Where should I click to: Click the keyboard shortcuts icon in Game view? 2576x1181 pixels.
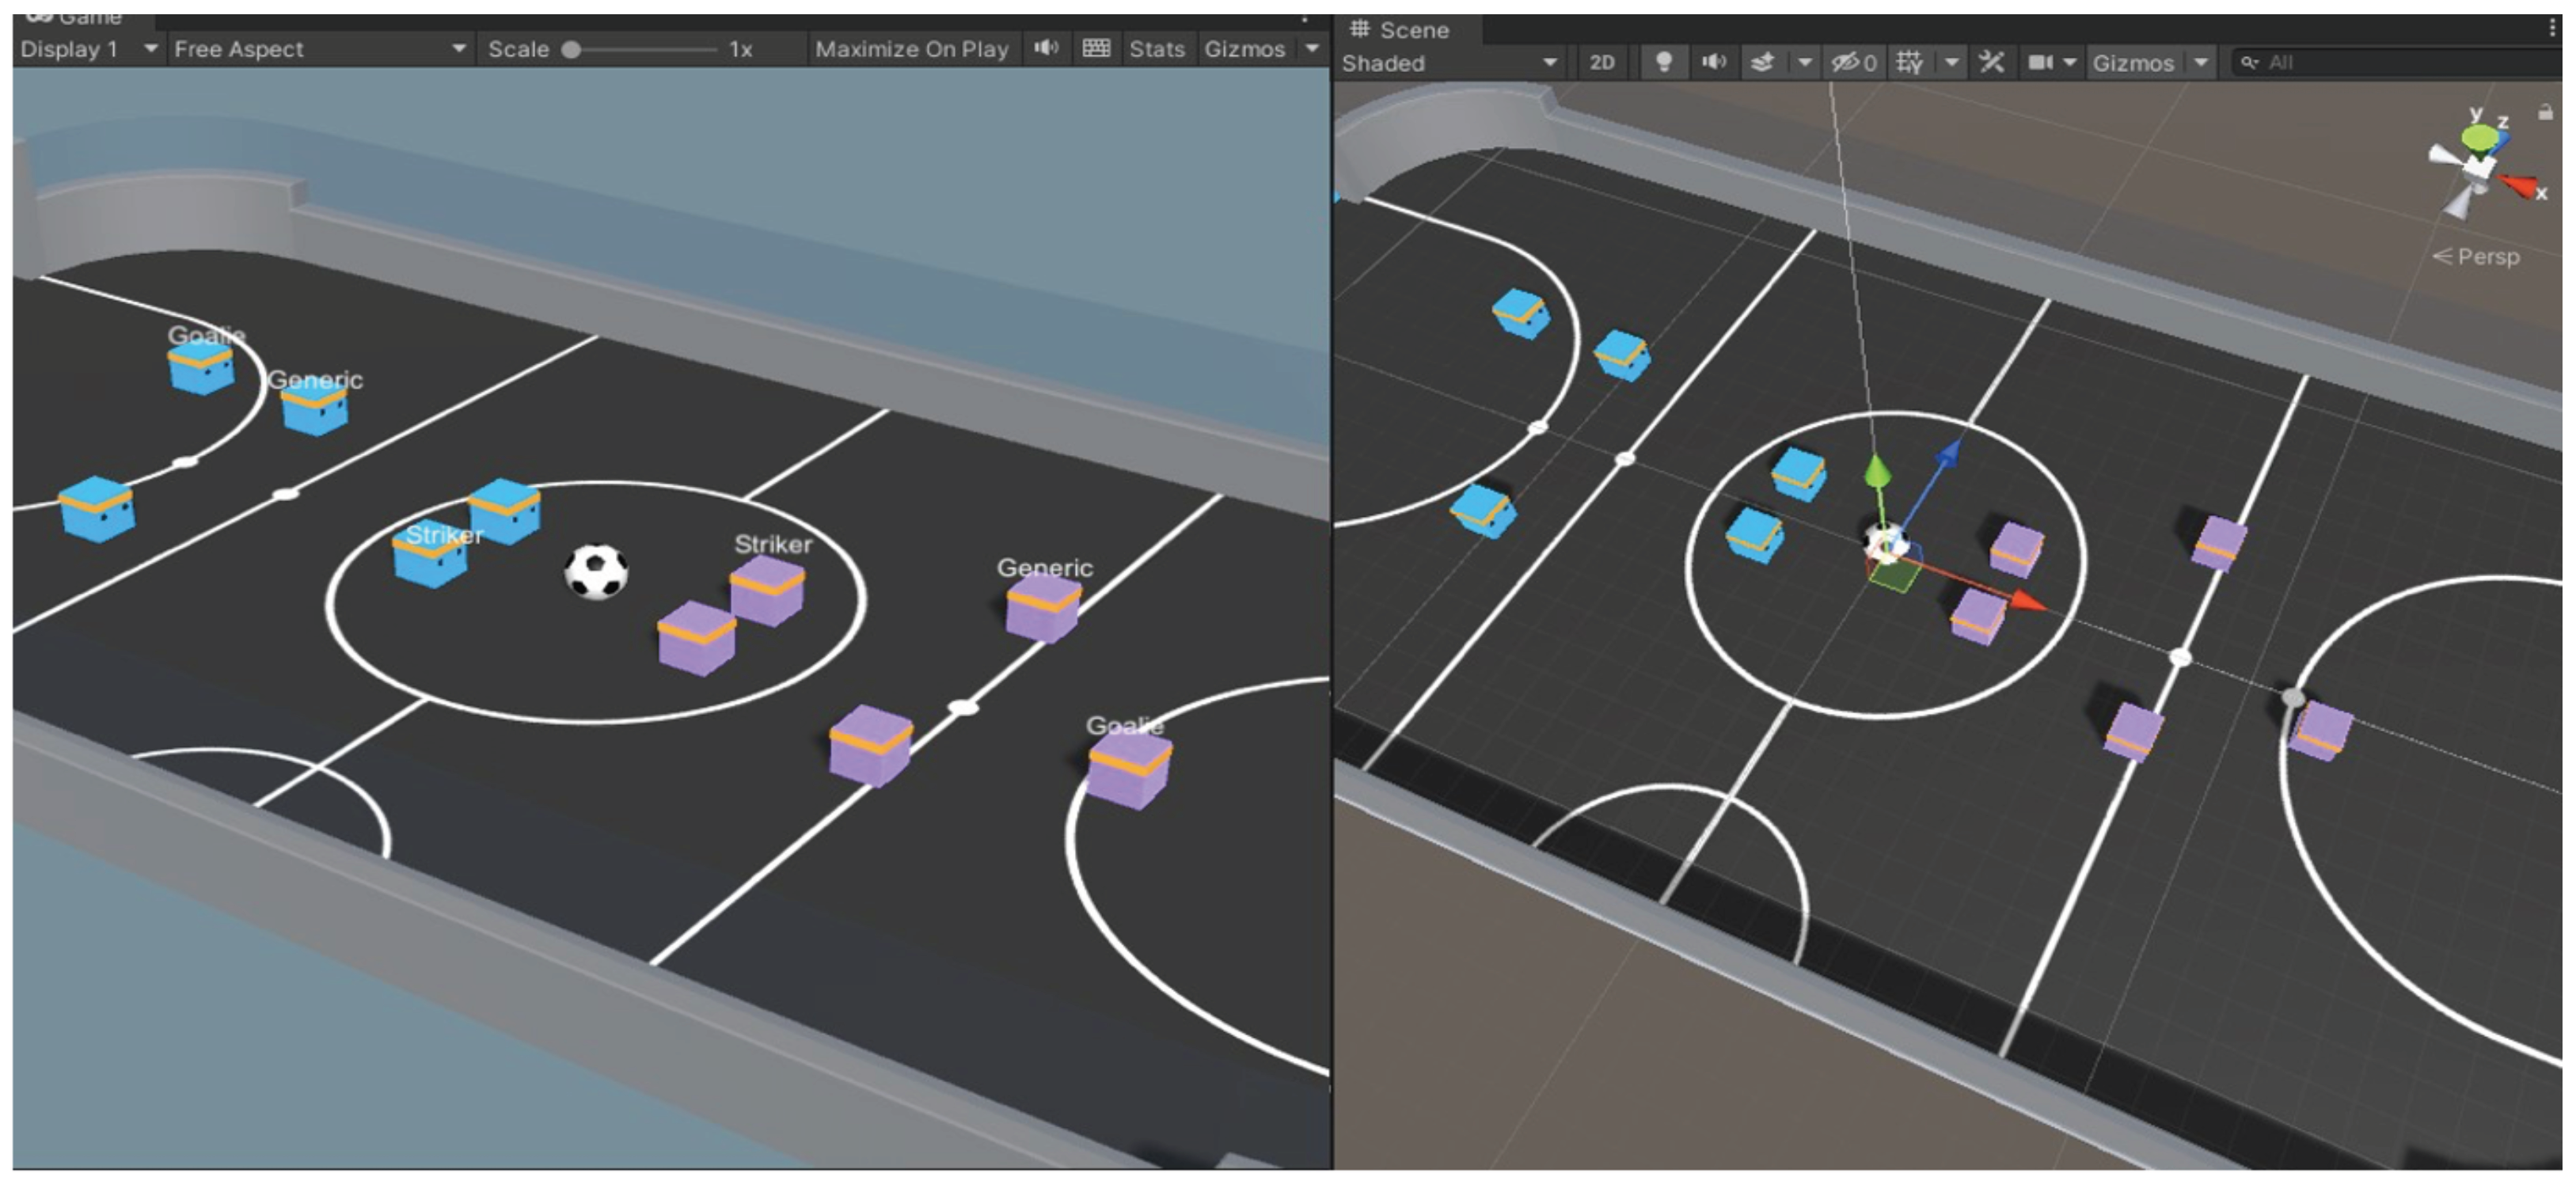point(1096,48)
